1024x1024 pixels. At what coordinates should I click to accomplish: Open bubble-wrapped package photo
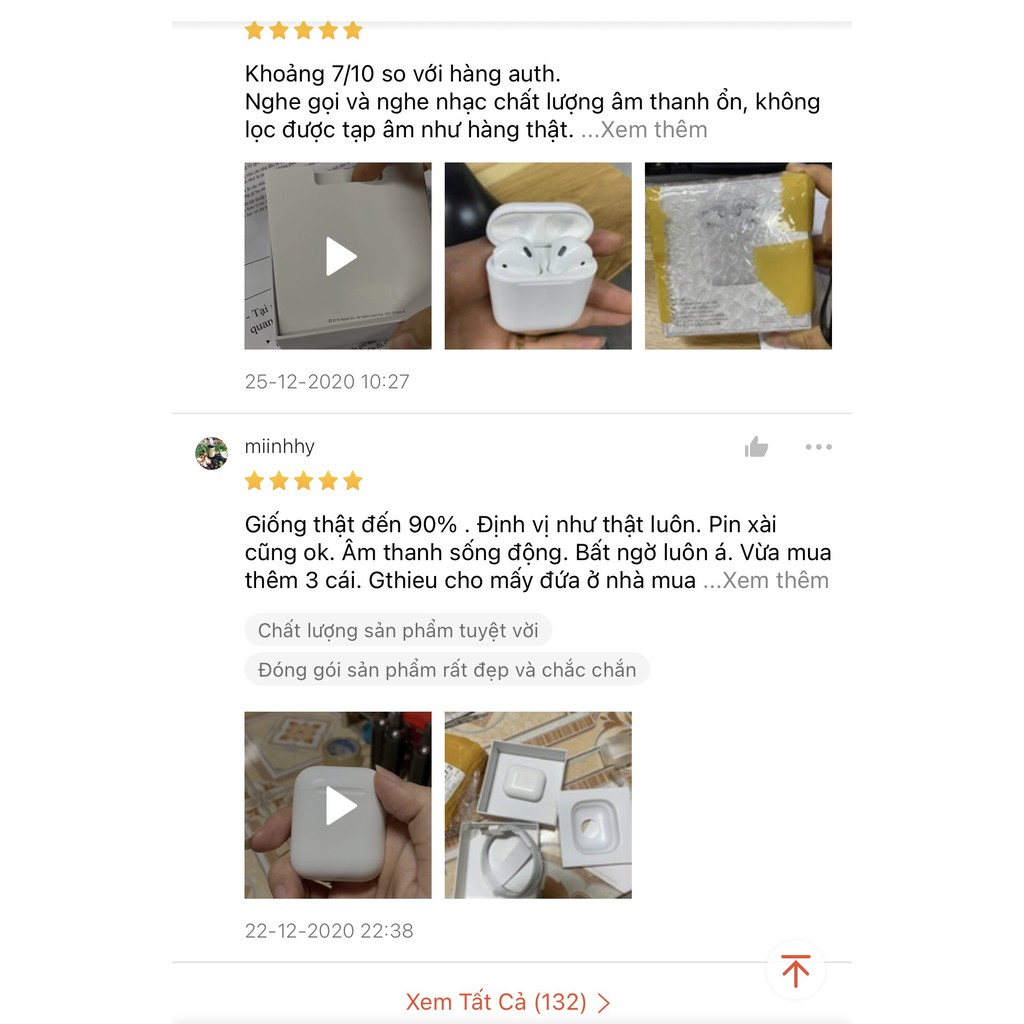coord(738,256)
